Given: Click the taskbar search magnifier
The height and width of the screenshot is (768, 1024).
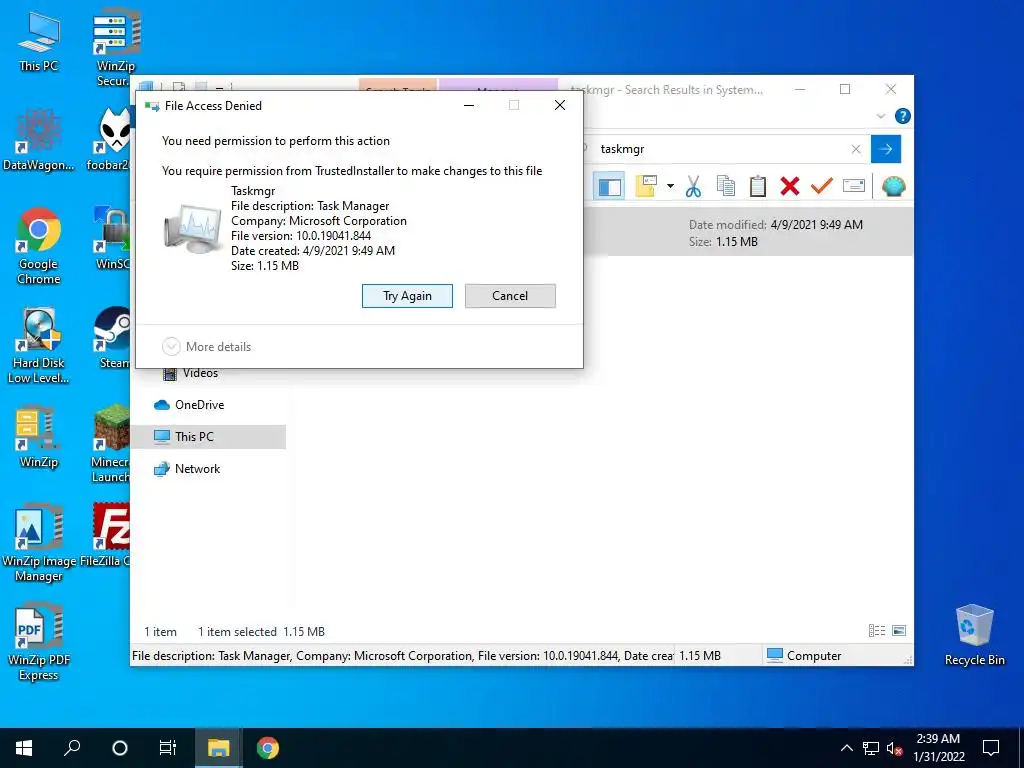Looking at the screenshot, I should point(72,748).
